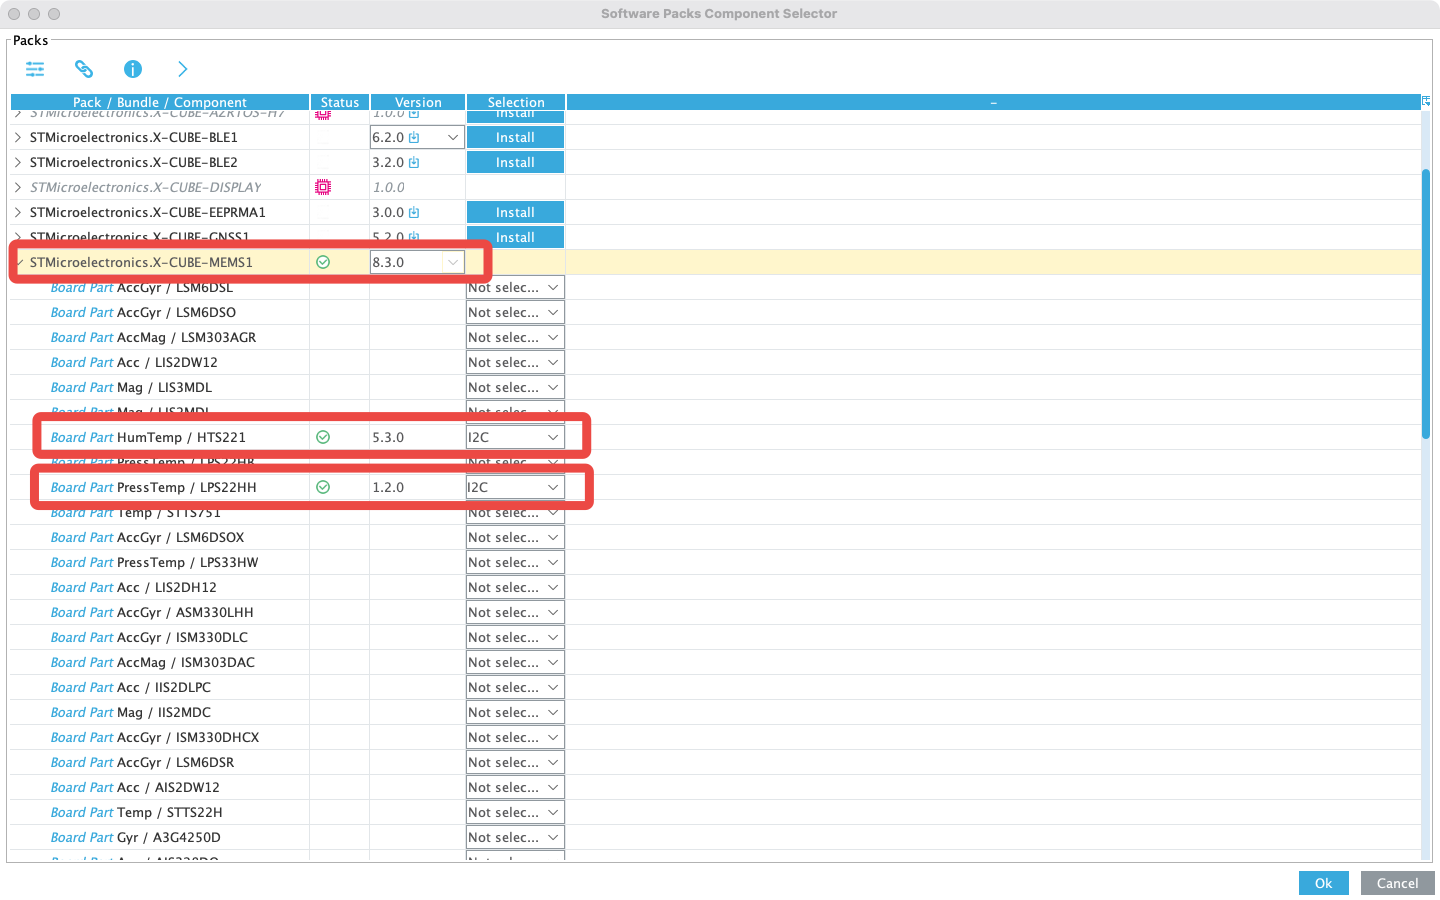Select the Acc / IIS2DLPC row

point(716,687)
